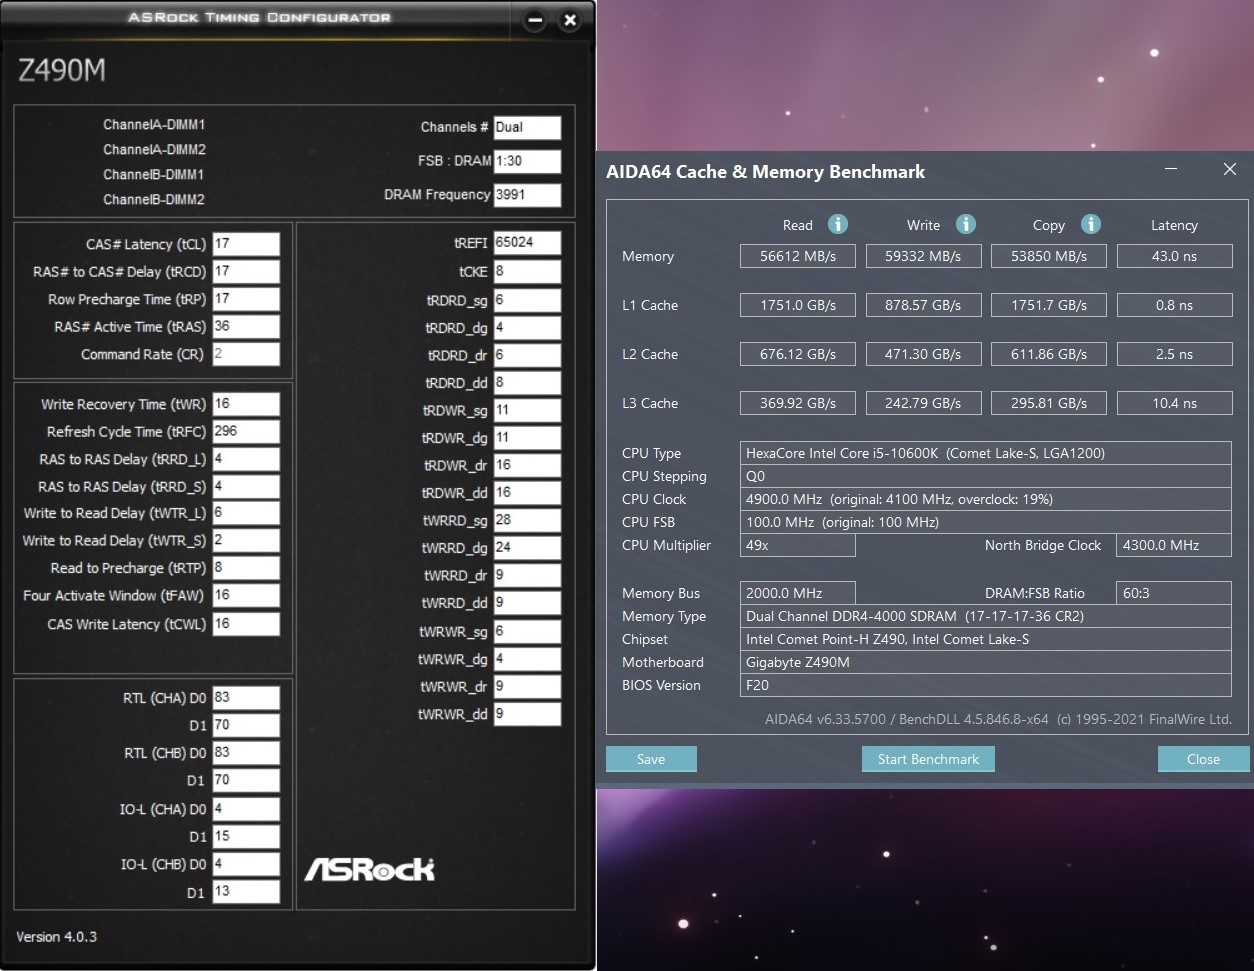The width and height of the screenshot is (1254, 971).
Task: Click Memory Copy result 53850 MB/s
Action: tap(1049, 256)
